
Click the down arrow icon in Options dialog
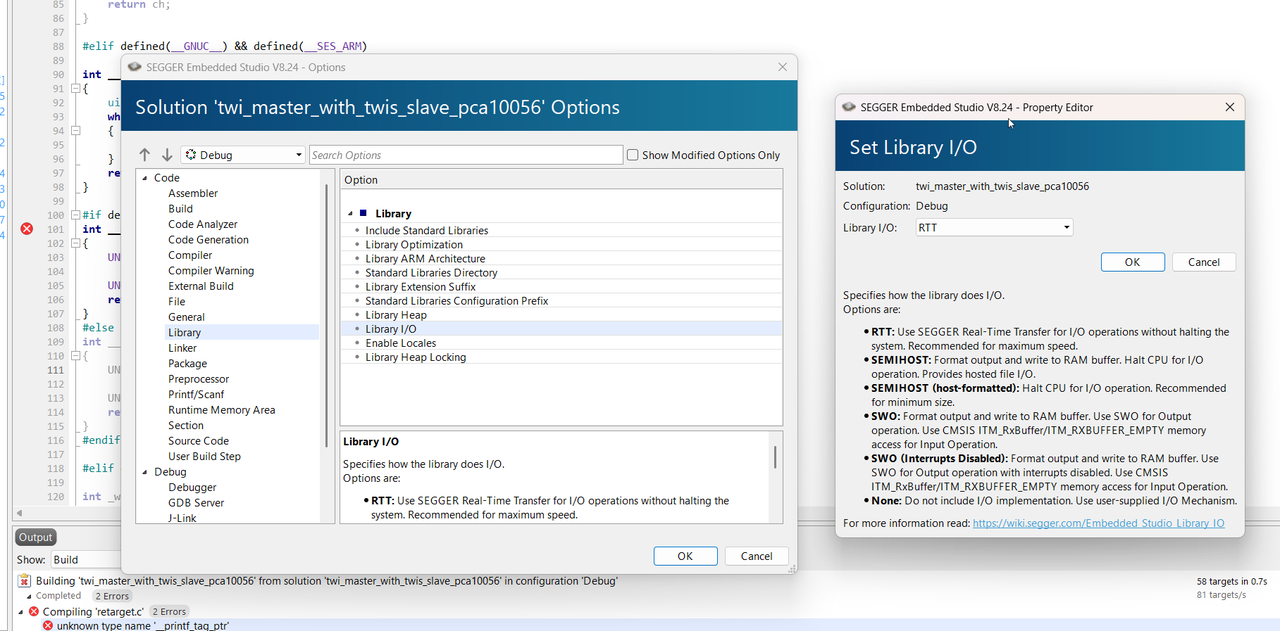[x=167, y=155]
